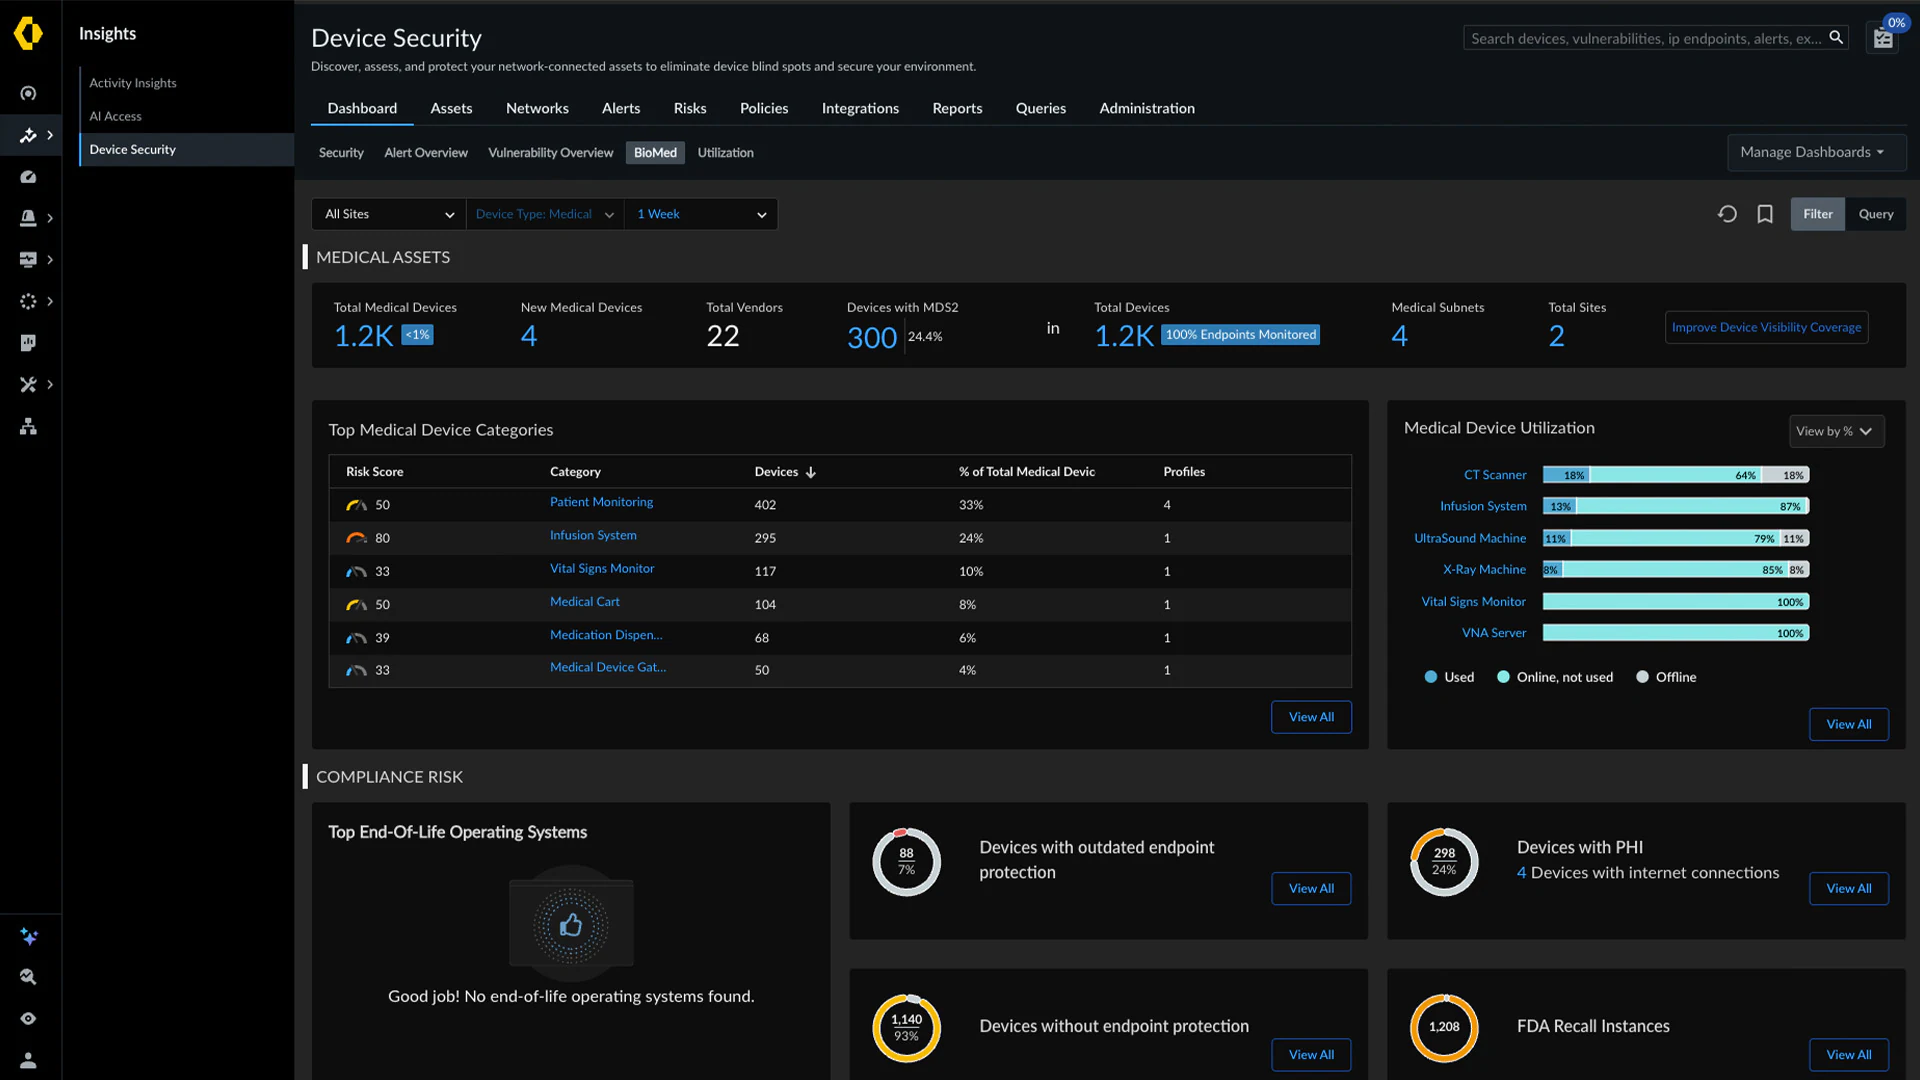Open the AI sparkles icon near the sidebar bottom
Viewport: 1920px width, 1080px height.
28,937
